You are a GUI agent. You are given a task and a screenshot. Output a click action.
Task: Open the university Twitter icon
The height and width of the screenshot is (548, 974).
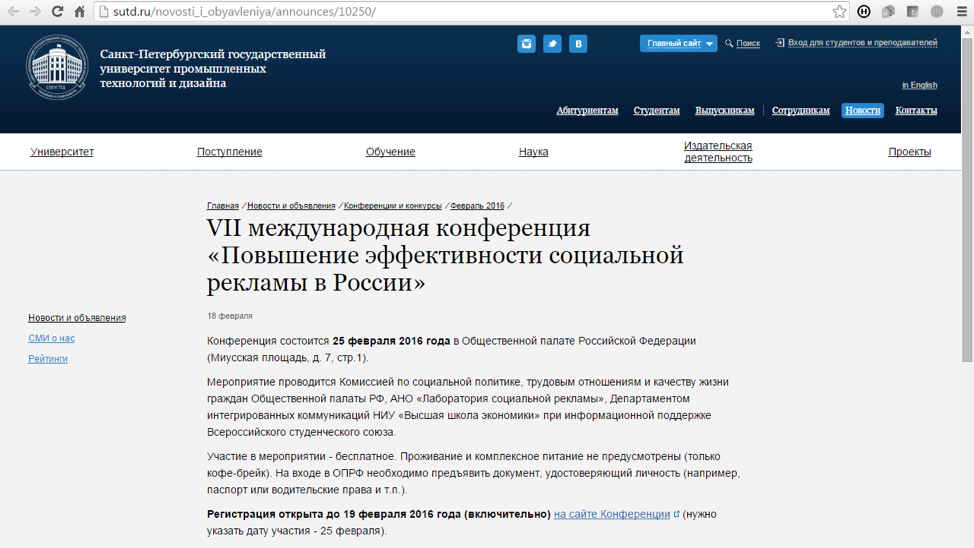(x=552, y=43)
